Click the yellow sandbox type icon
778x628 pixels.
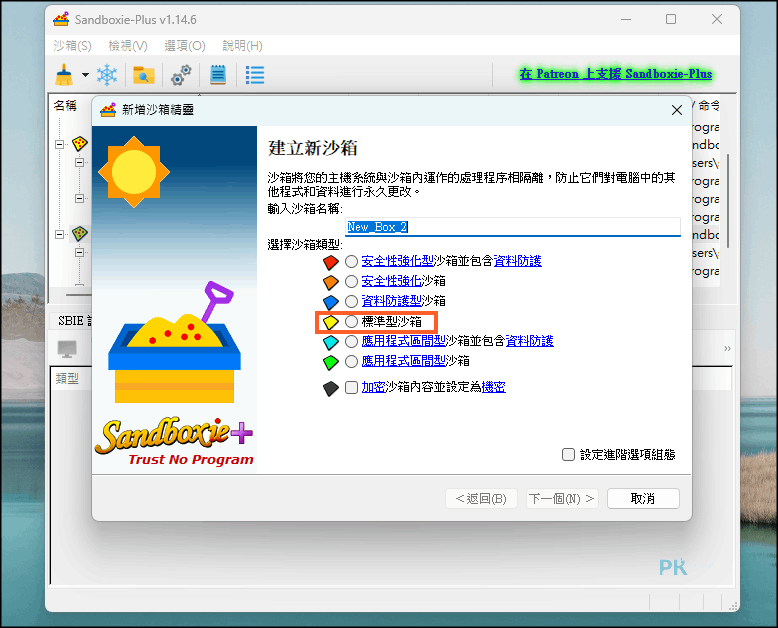(330, 322)
